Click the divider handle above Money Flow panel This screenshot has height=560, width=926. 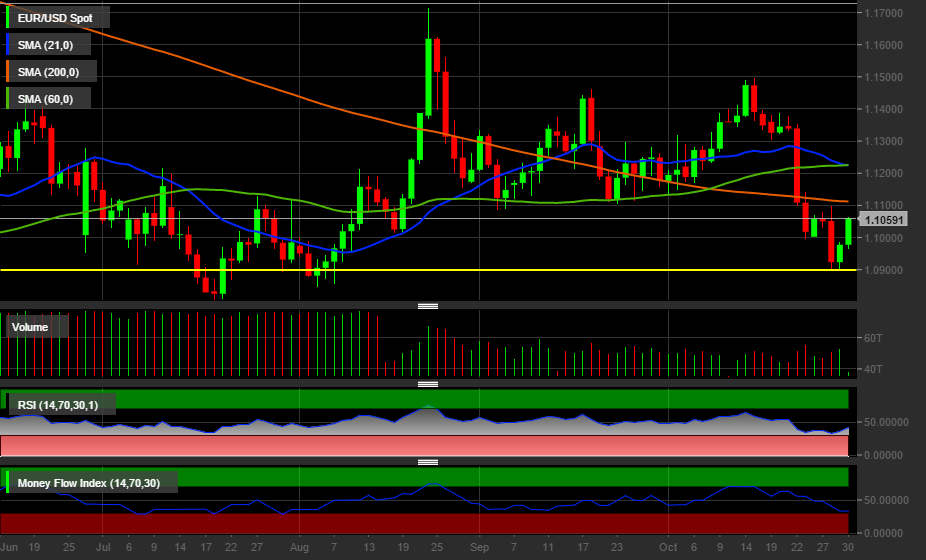[428, 462]
